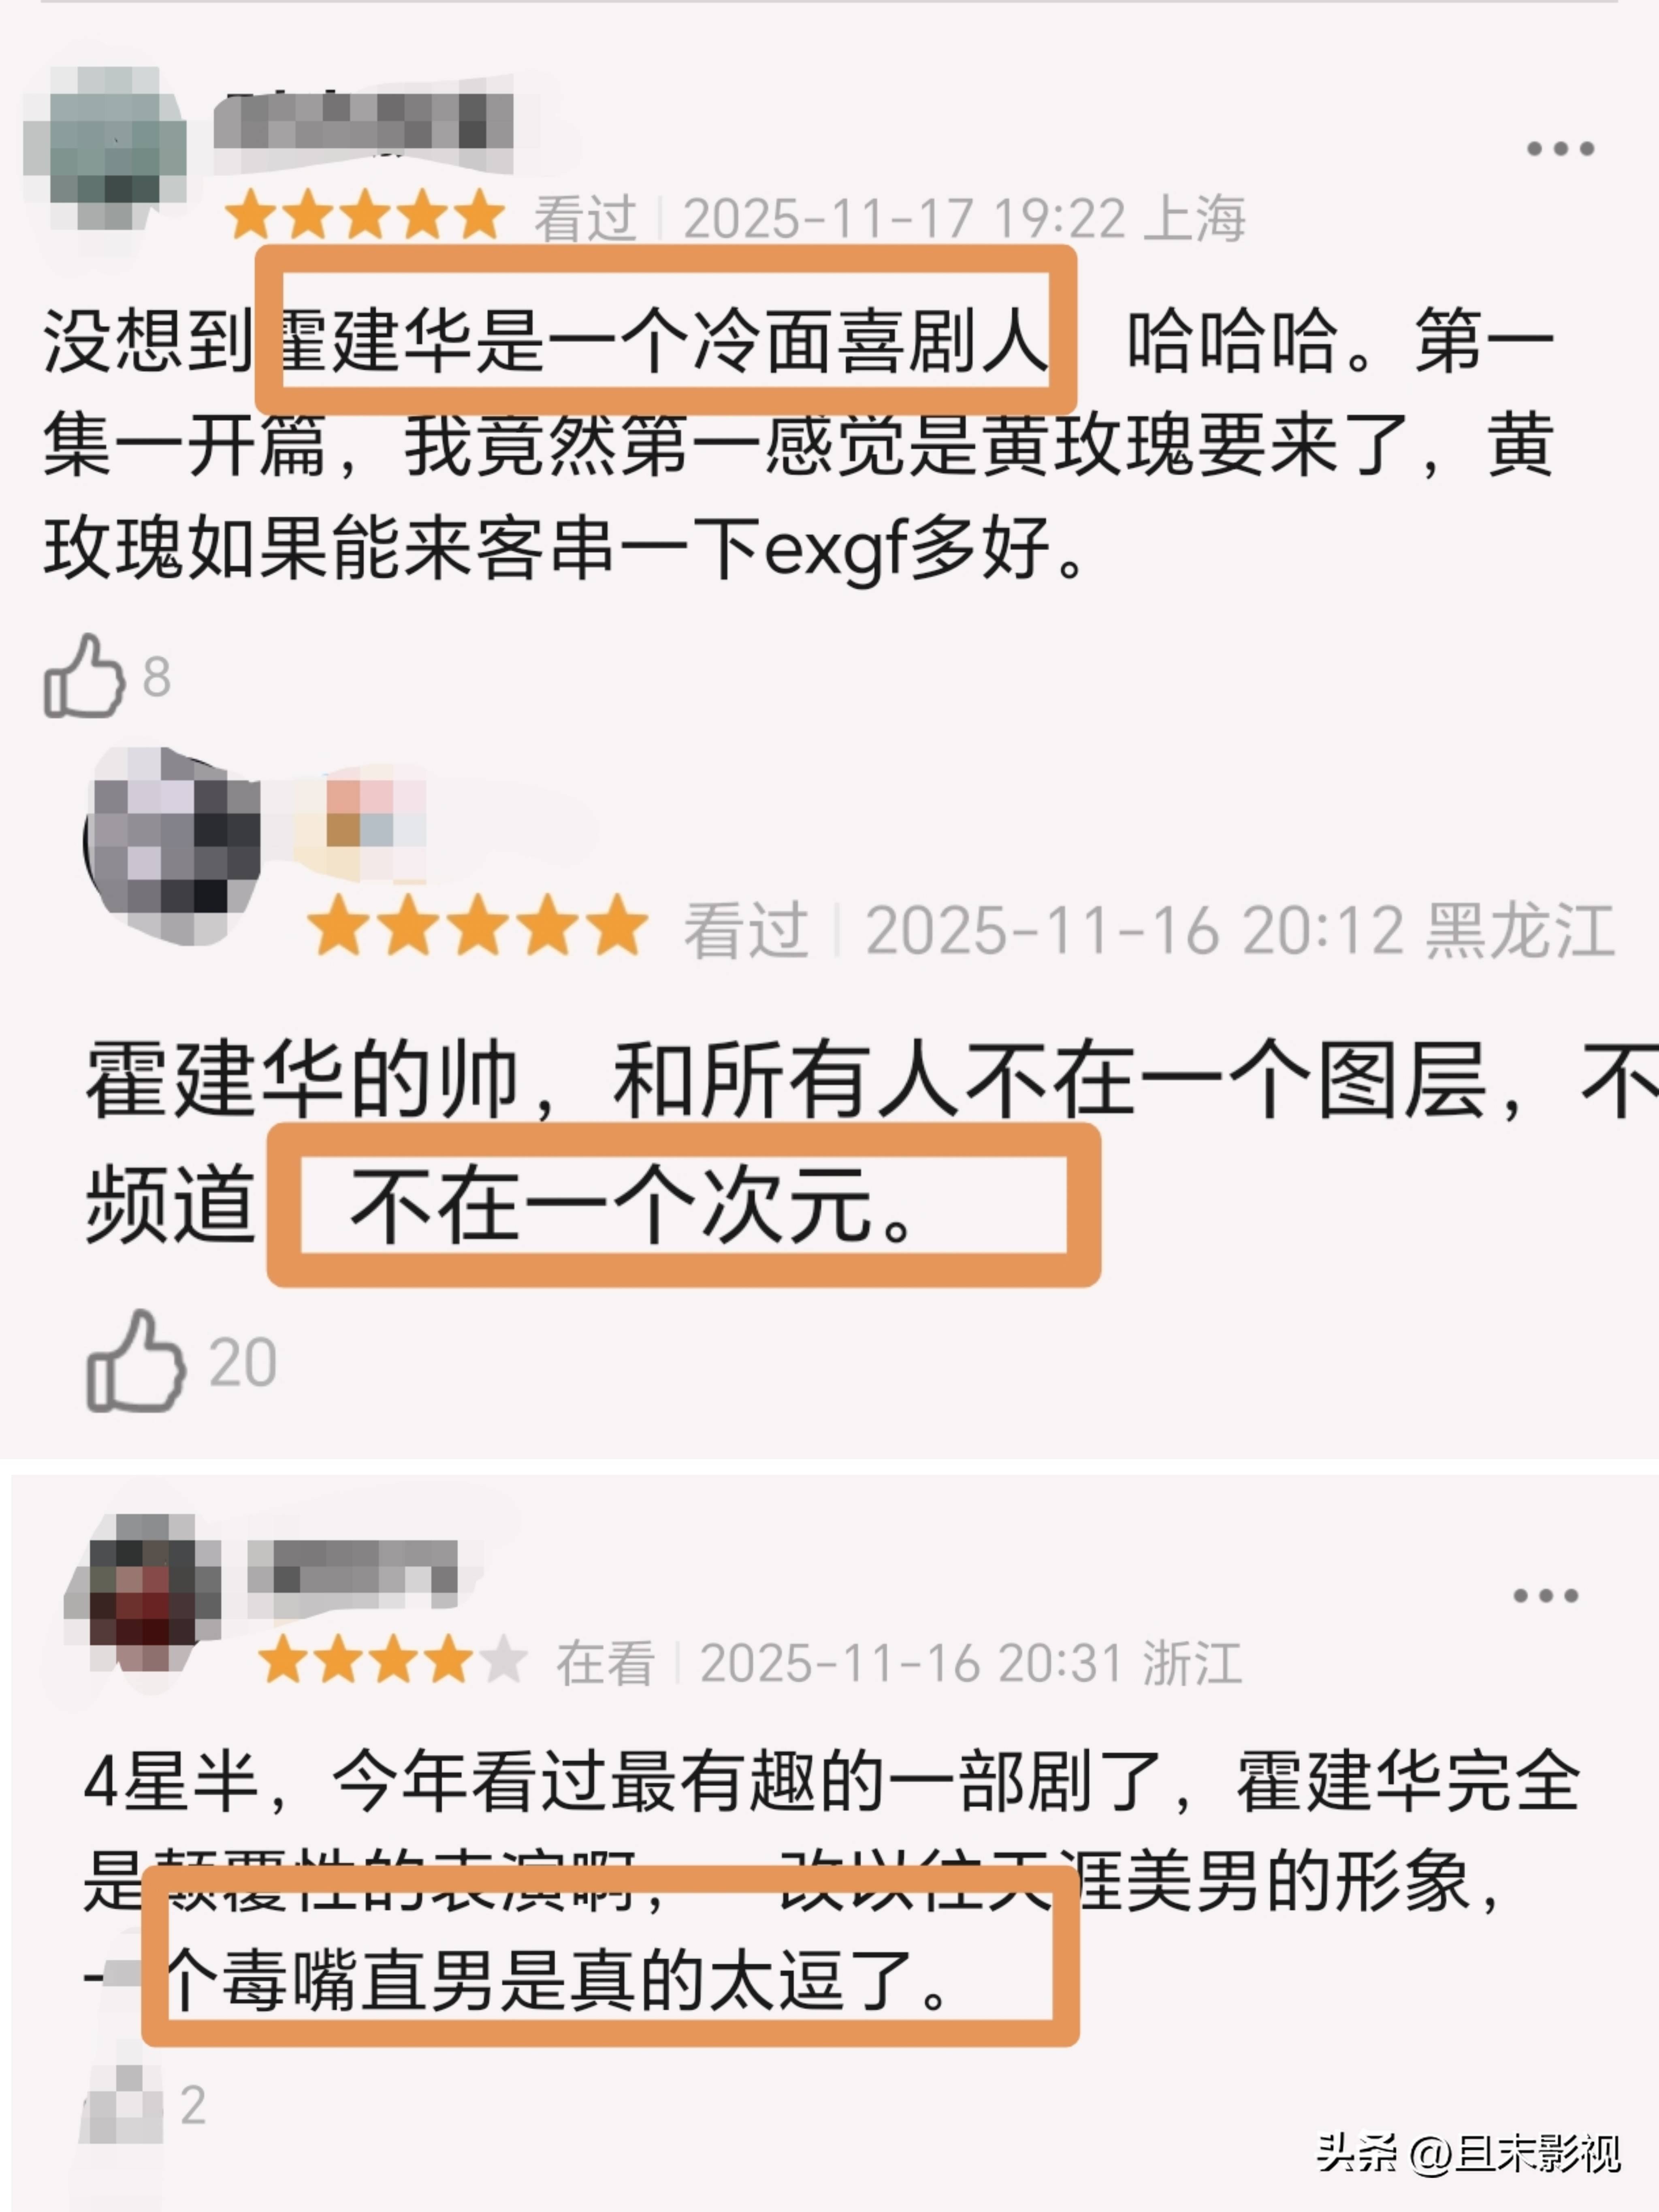Click the five-star rating on the first review
Image resolution: width=1659 pixels, height=2212 pixels.
[x=365, y=216]
